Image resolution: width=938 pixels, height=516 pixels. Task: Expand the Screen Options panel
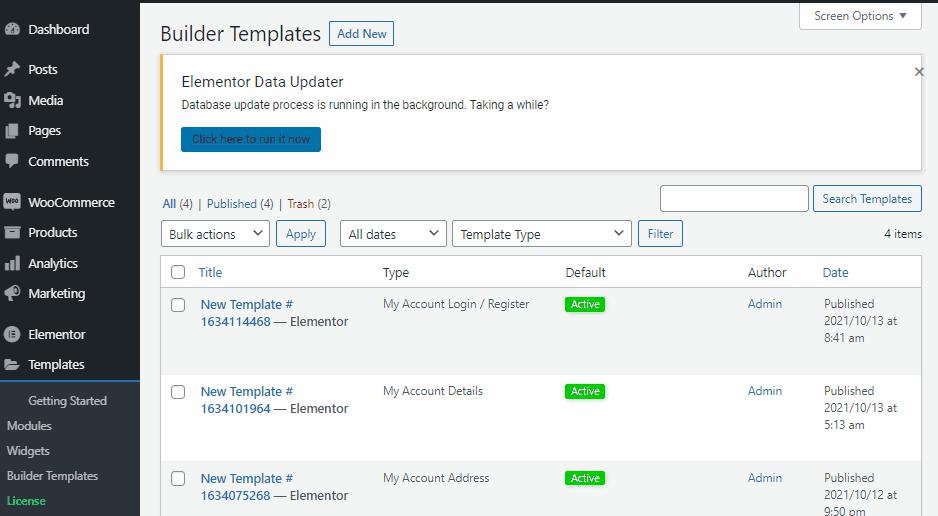click(x=860, y=16)
